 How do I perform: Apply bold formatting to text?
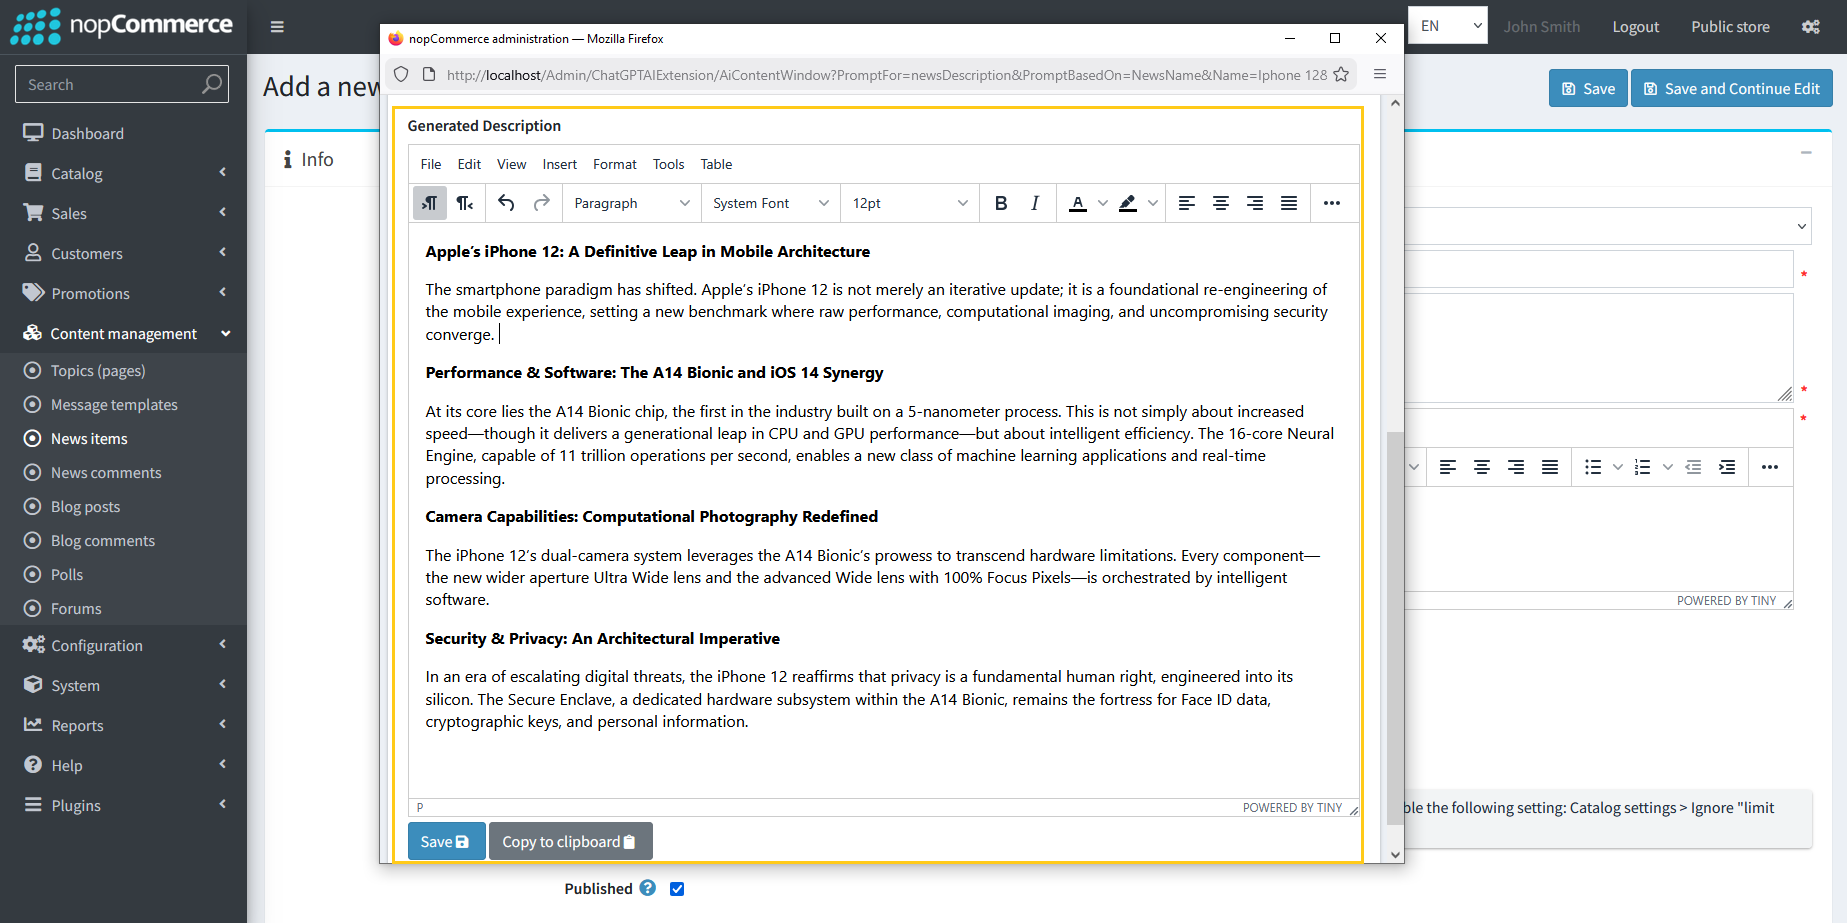click(x=1001, y=203)
